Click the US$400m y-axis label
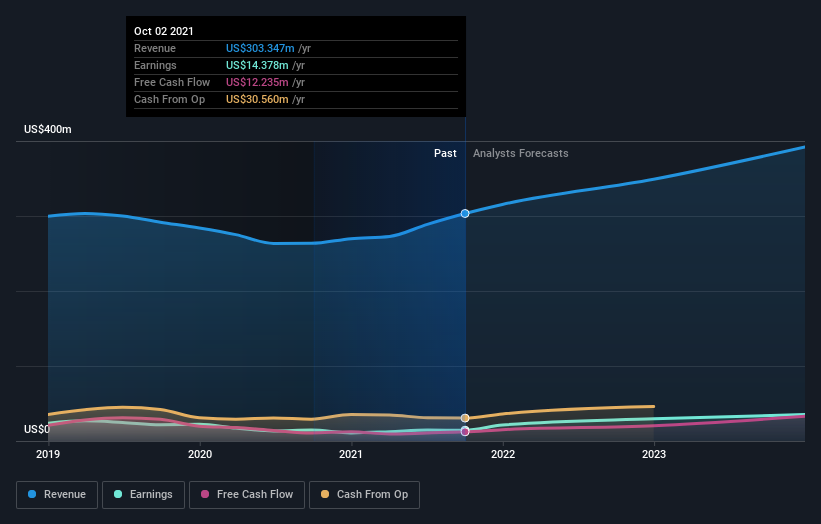This screenshot has height=524, width=821. point(48,129)
